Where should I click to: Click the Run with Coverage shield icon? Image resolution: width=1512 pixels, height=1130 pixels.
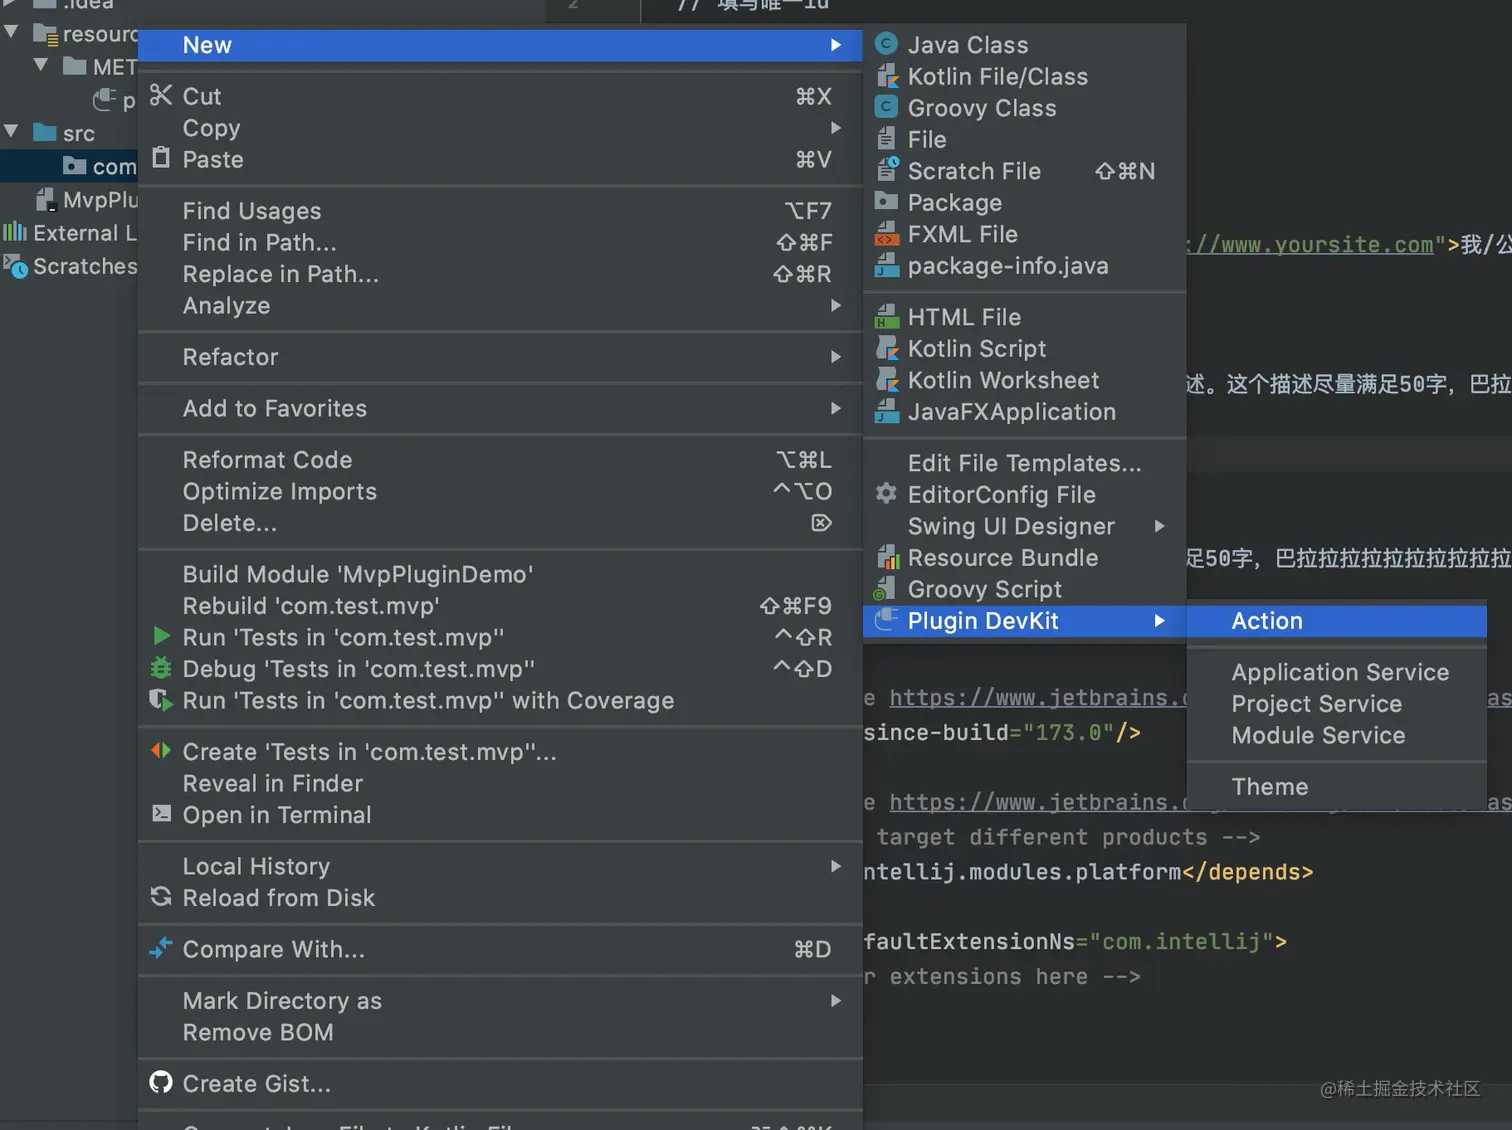161,700
